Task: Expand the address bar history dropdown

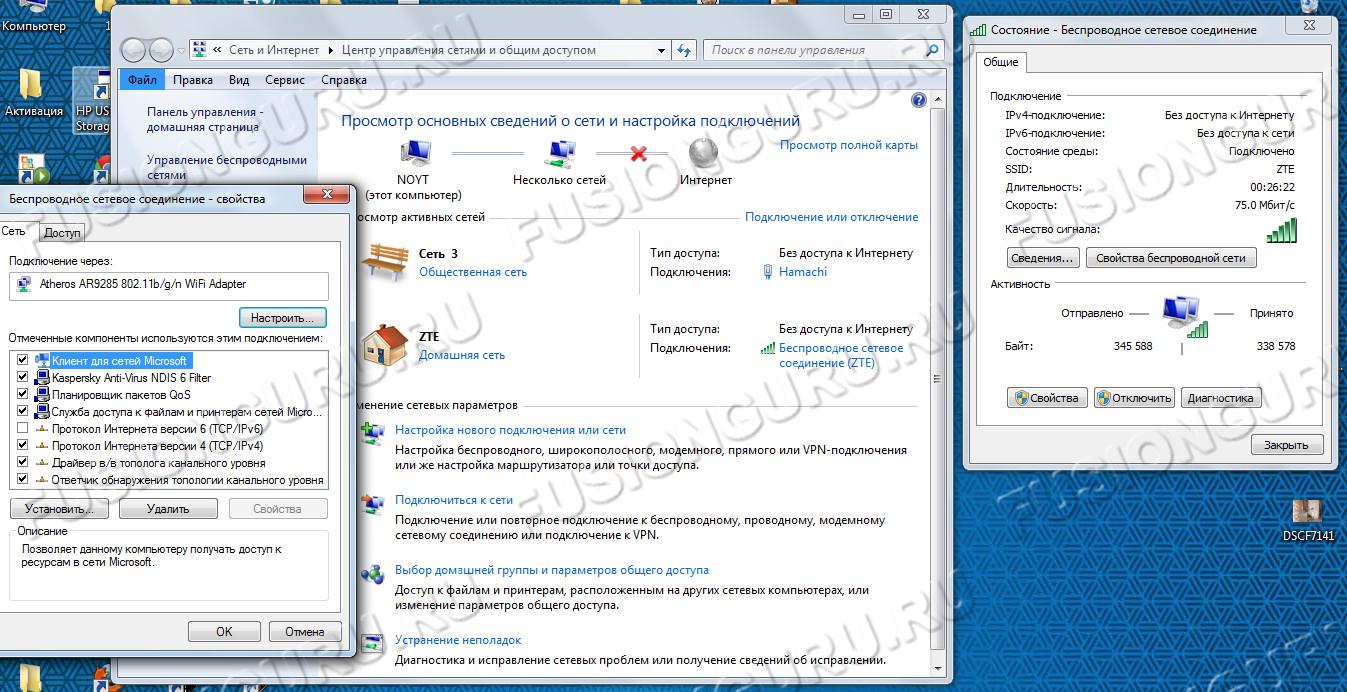Action: (661, 50)
